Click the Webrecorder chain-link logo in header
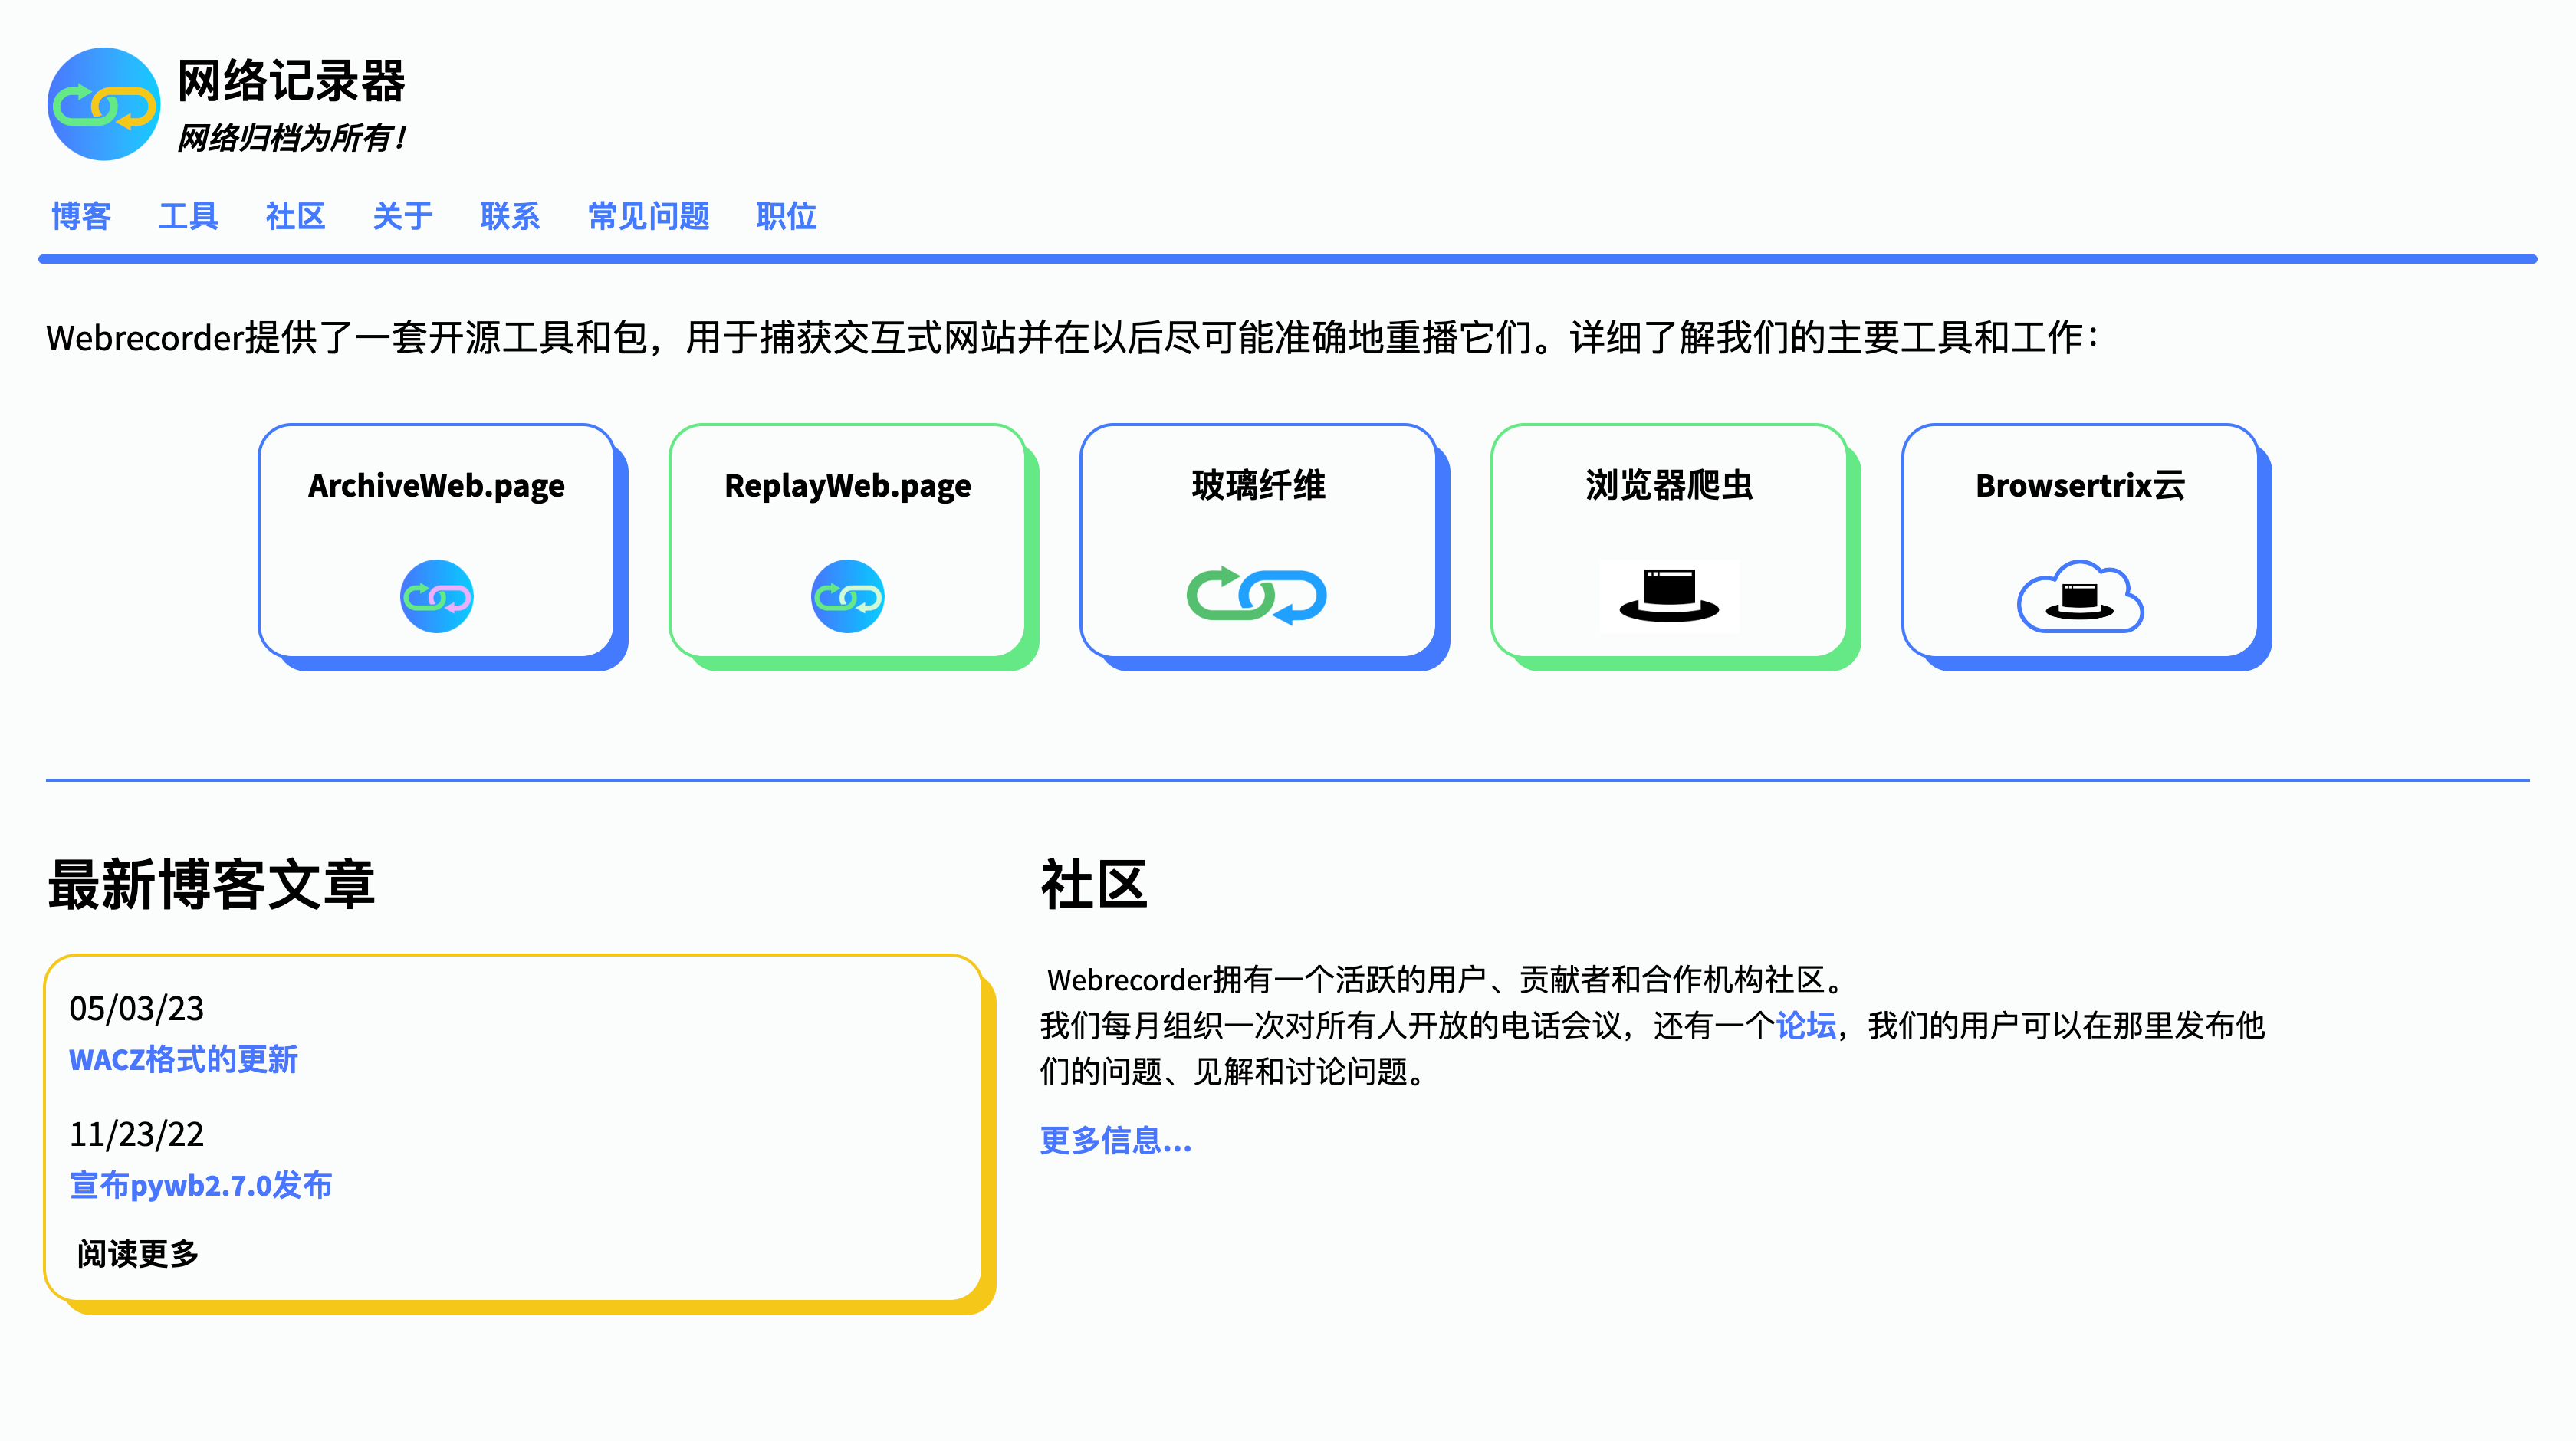Image resolution: width=2576 pixels, height=1441 pixels. tap(103, 104)
